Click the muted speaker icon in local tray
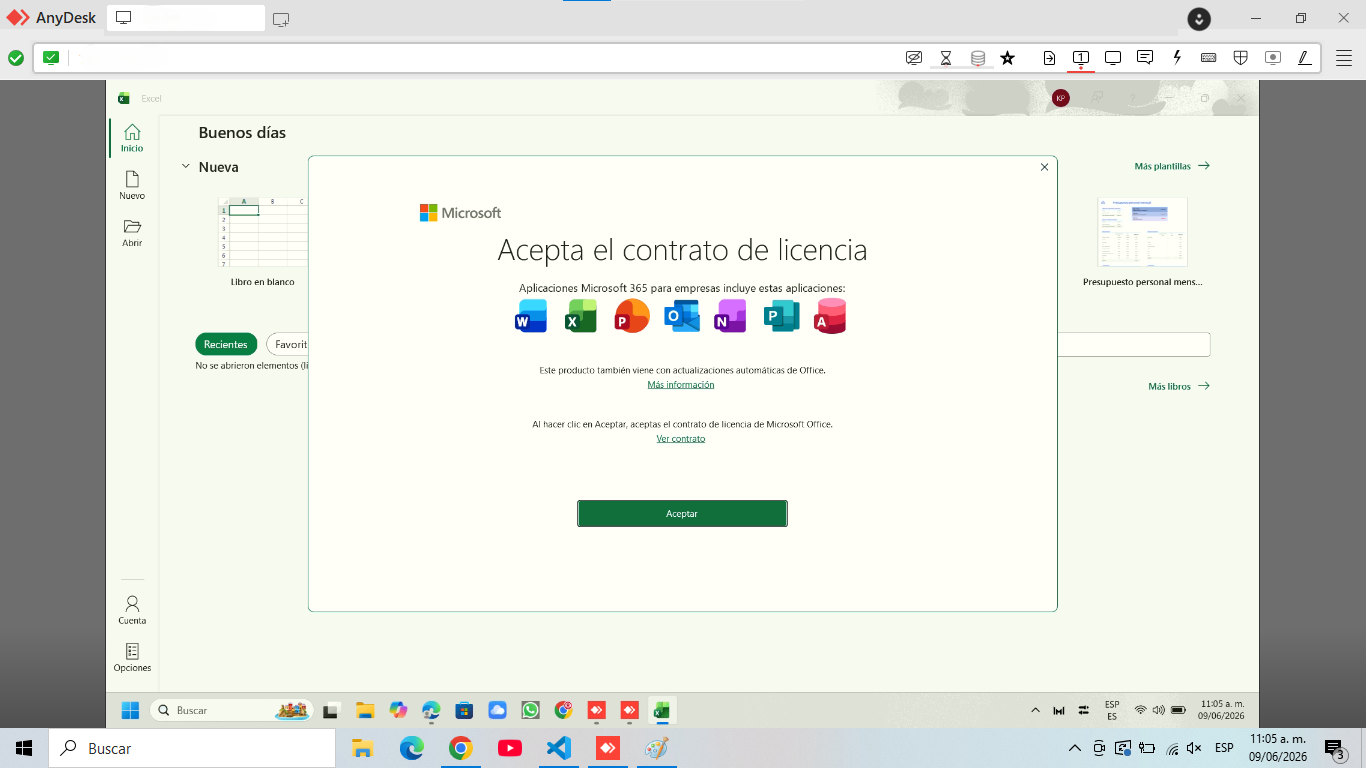Image resolution: width=1366 pixels, height=769 pixels. pyautogui.click(x=1194, y=748)
